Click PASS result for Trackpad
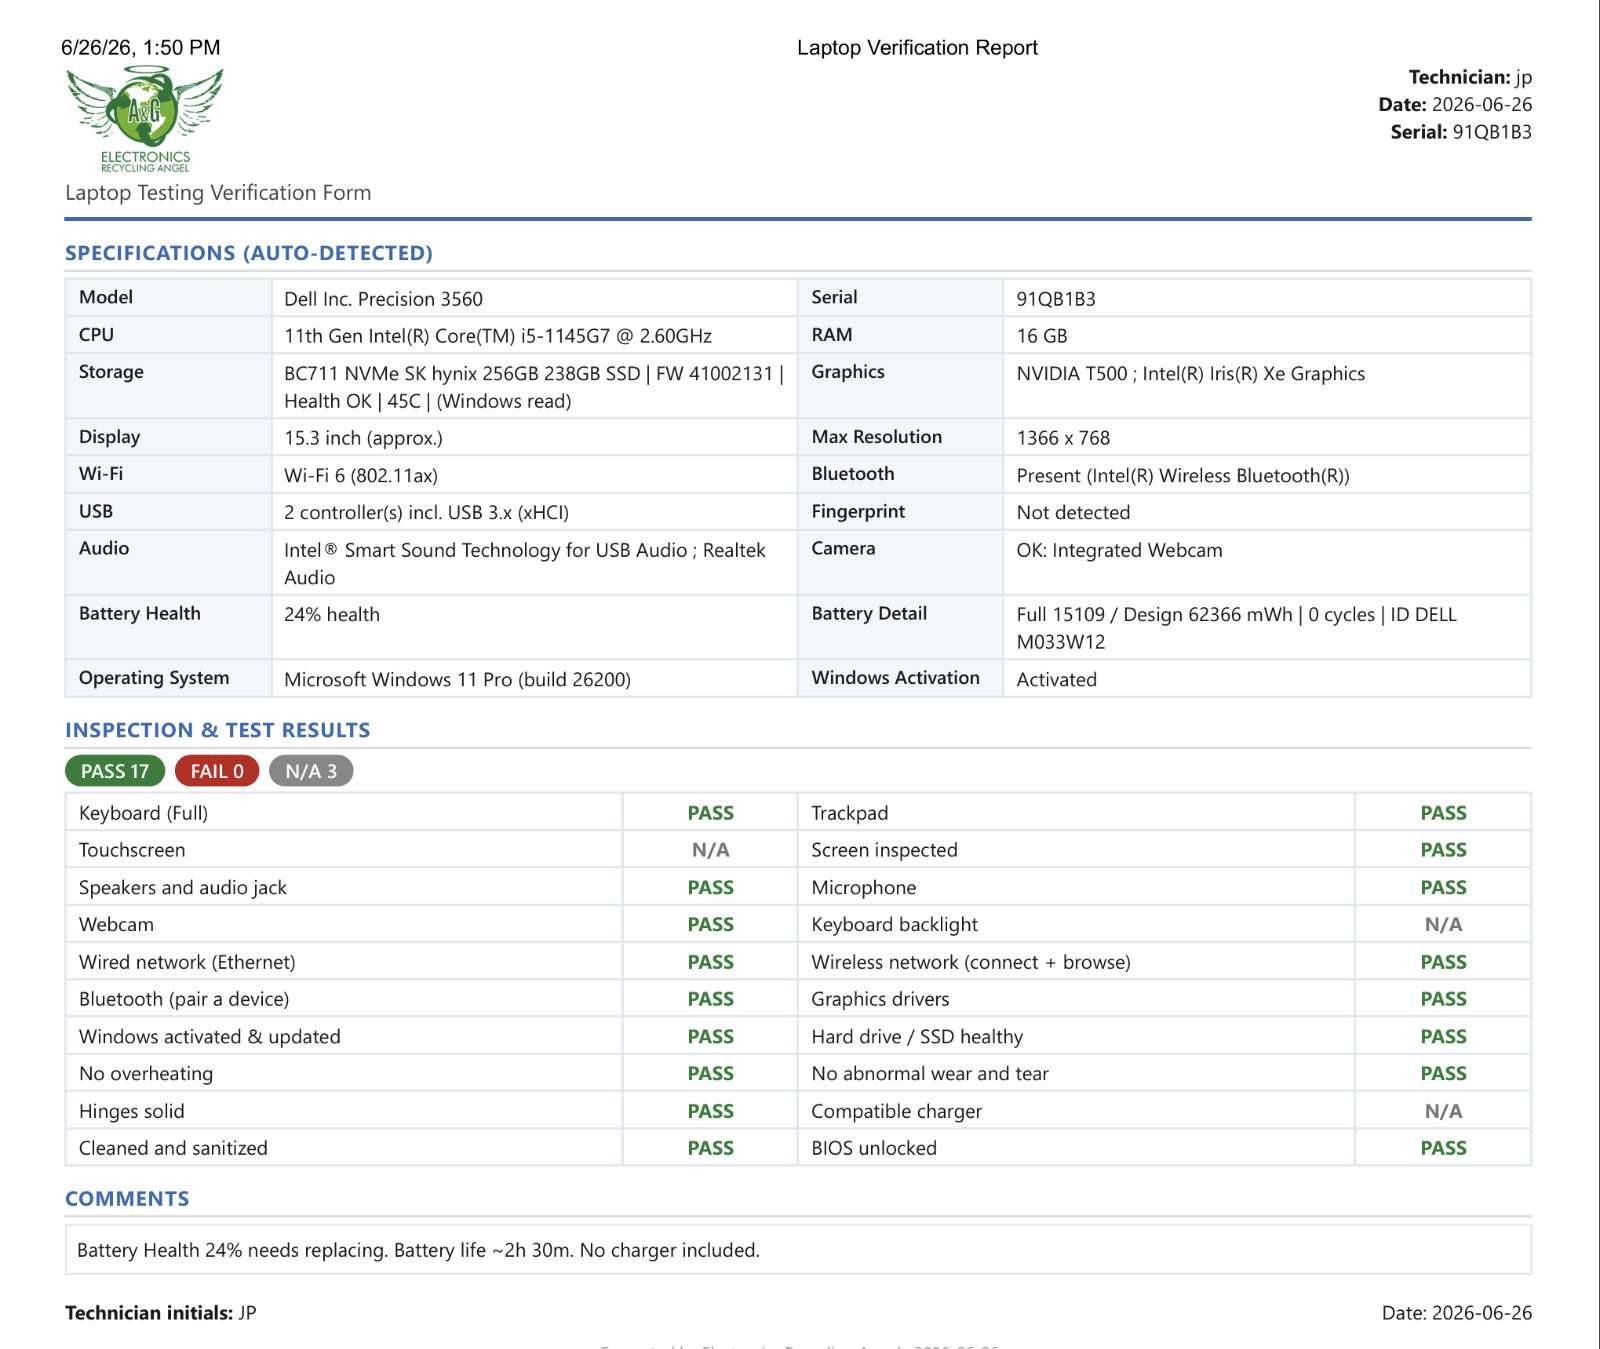 pyautogui.click(x=1444, y=813)
